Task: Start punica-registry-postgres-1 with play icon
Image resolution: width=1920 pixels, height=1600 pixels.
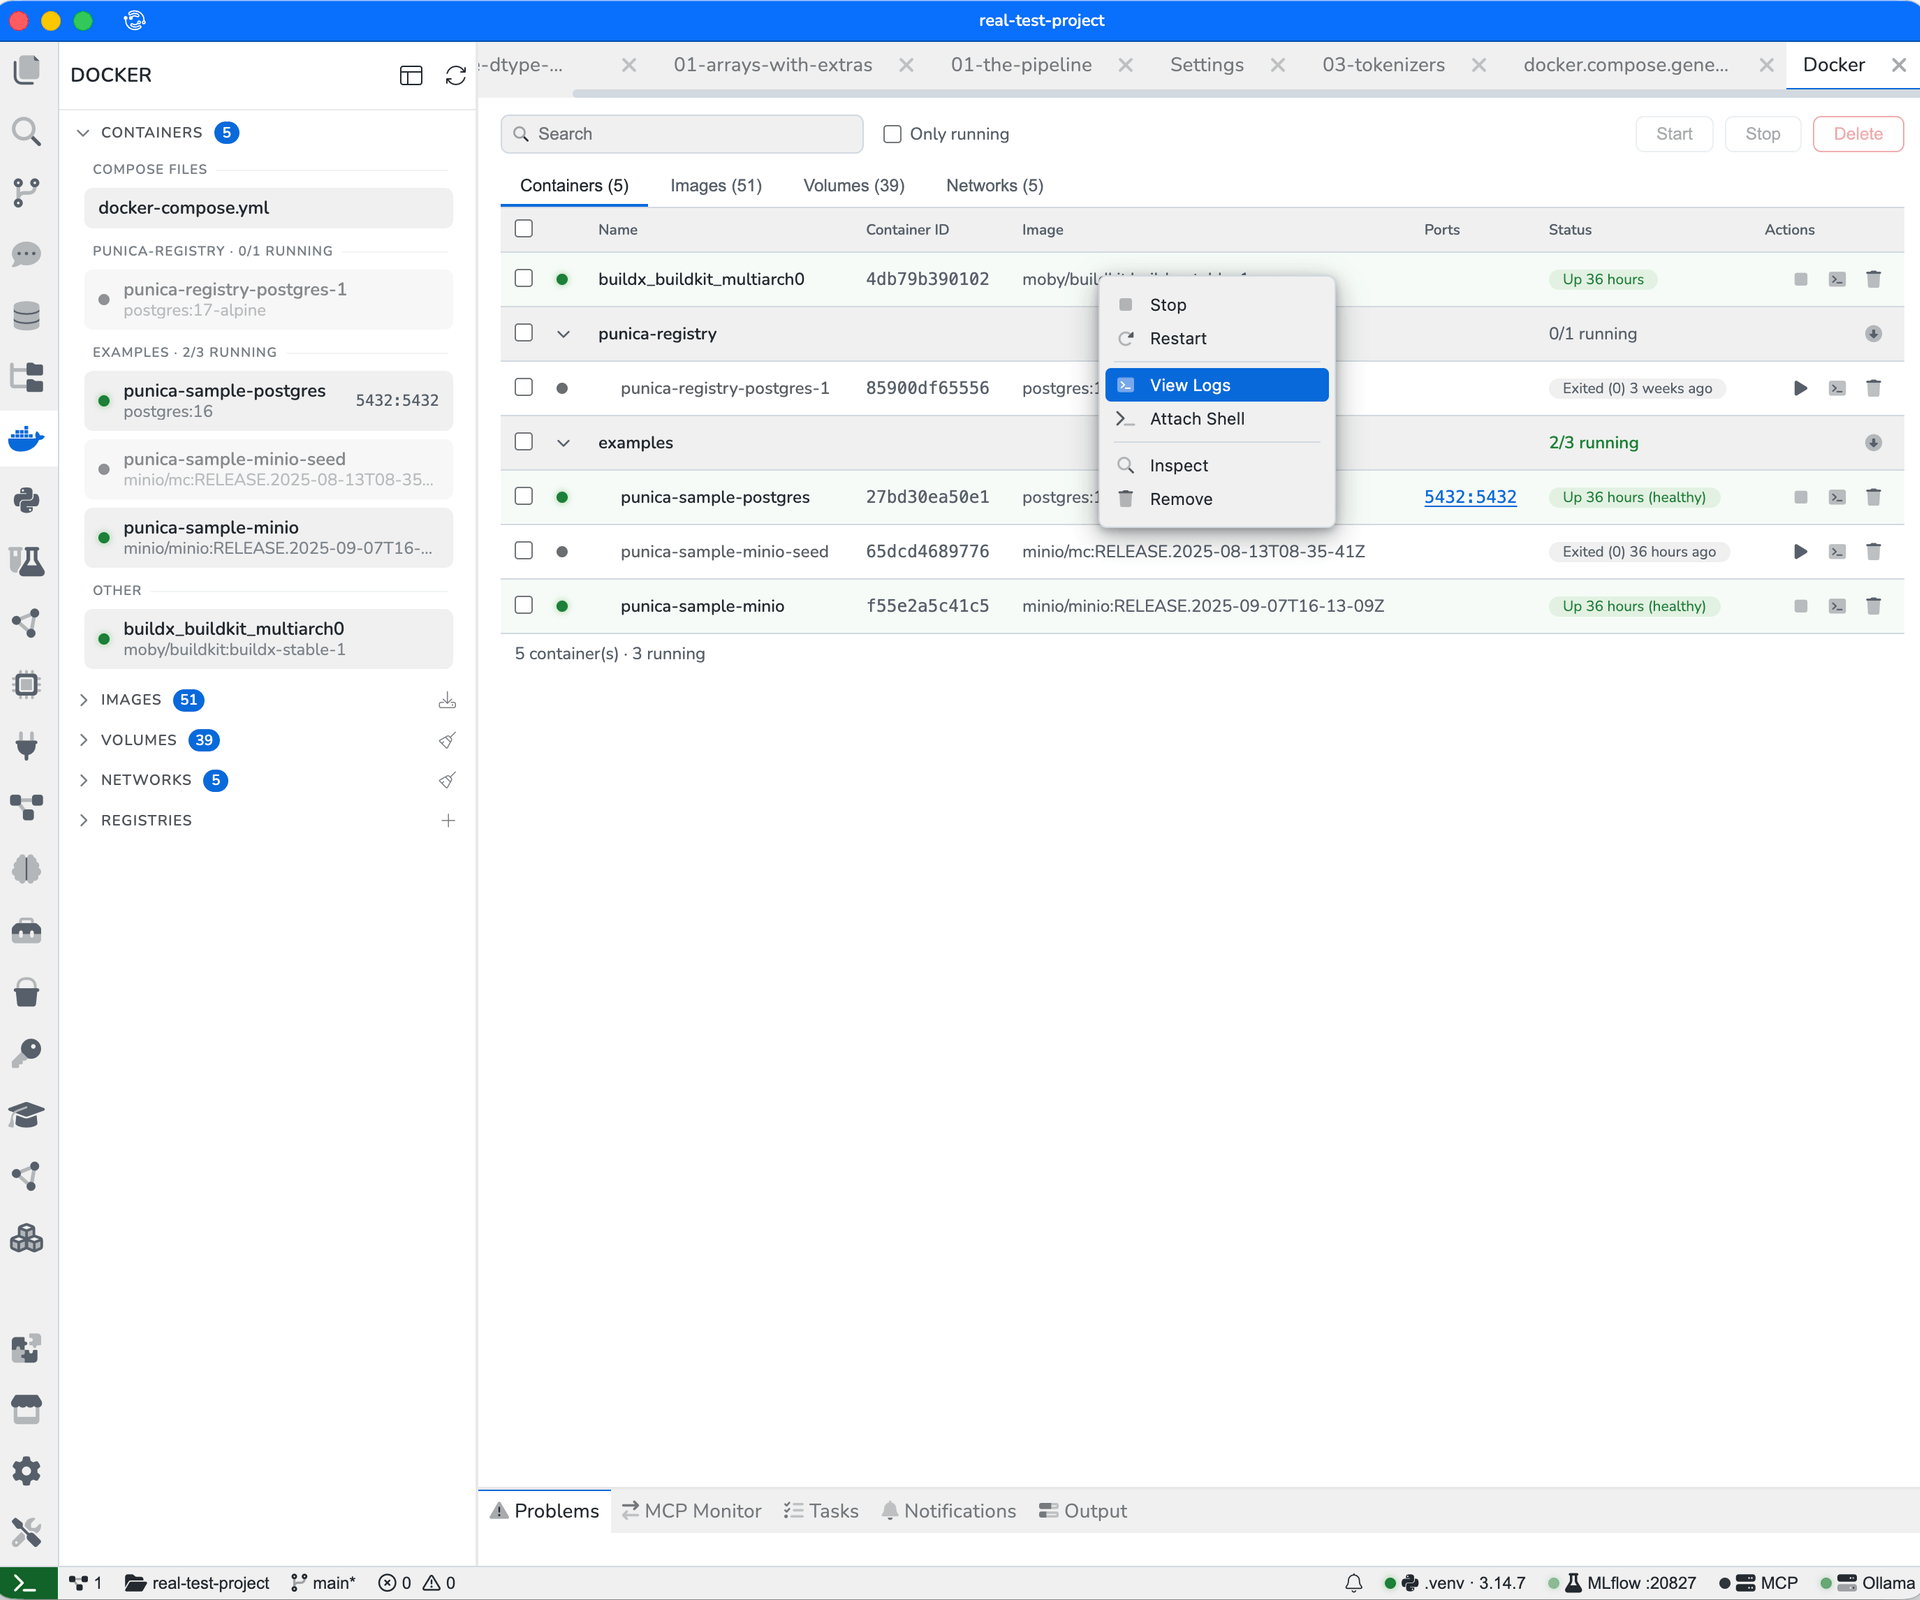Action: pyautogui.click(x=1800, y=388)
